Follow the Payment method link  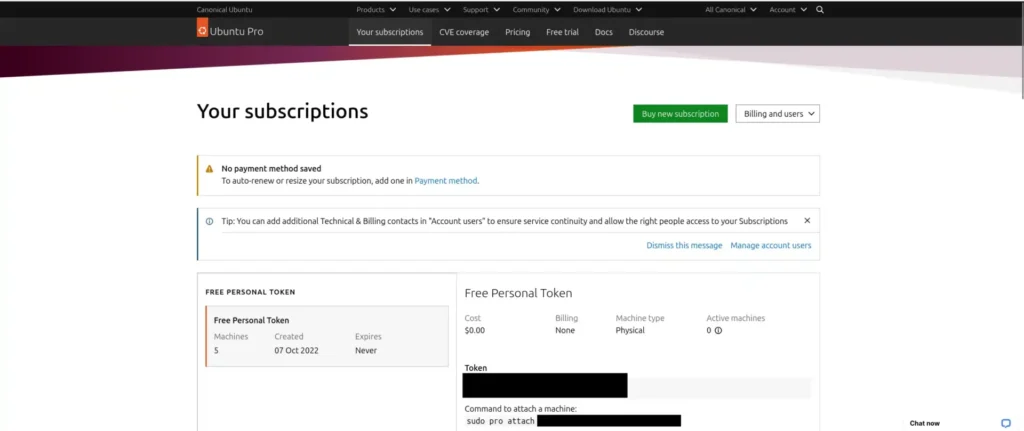(x=445, y=181)
